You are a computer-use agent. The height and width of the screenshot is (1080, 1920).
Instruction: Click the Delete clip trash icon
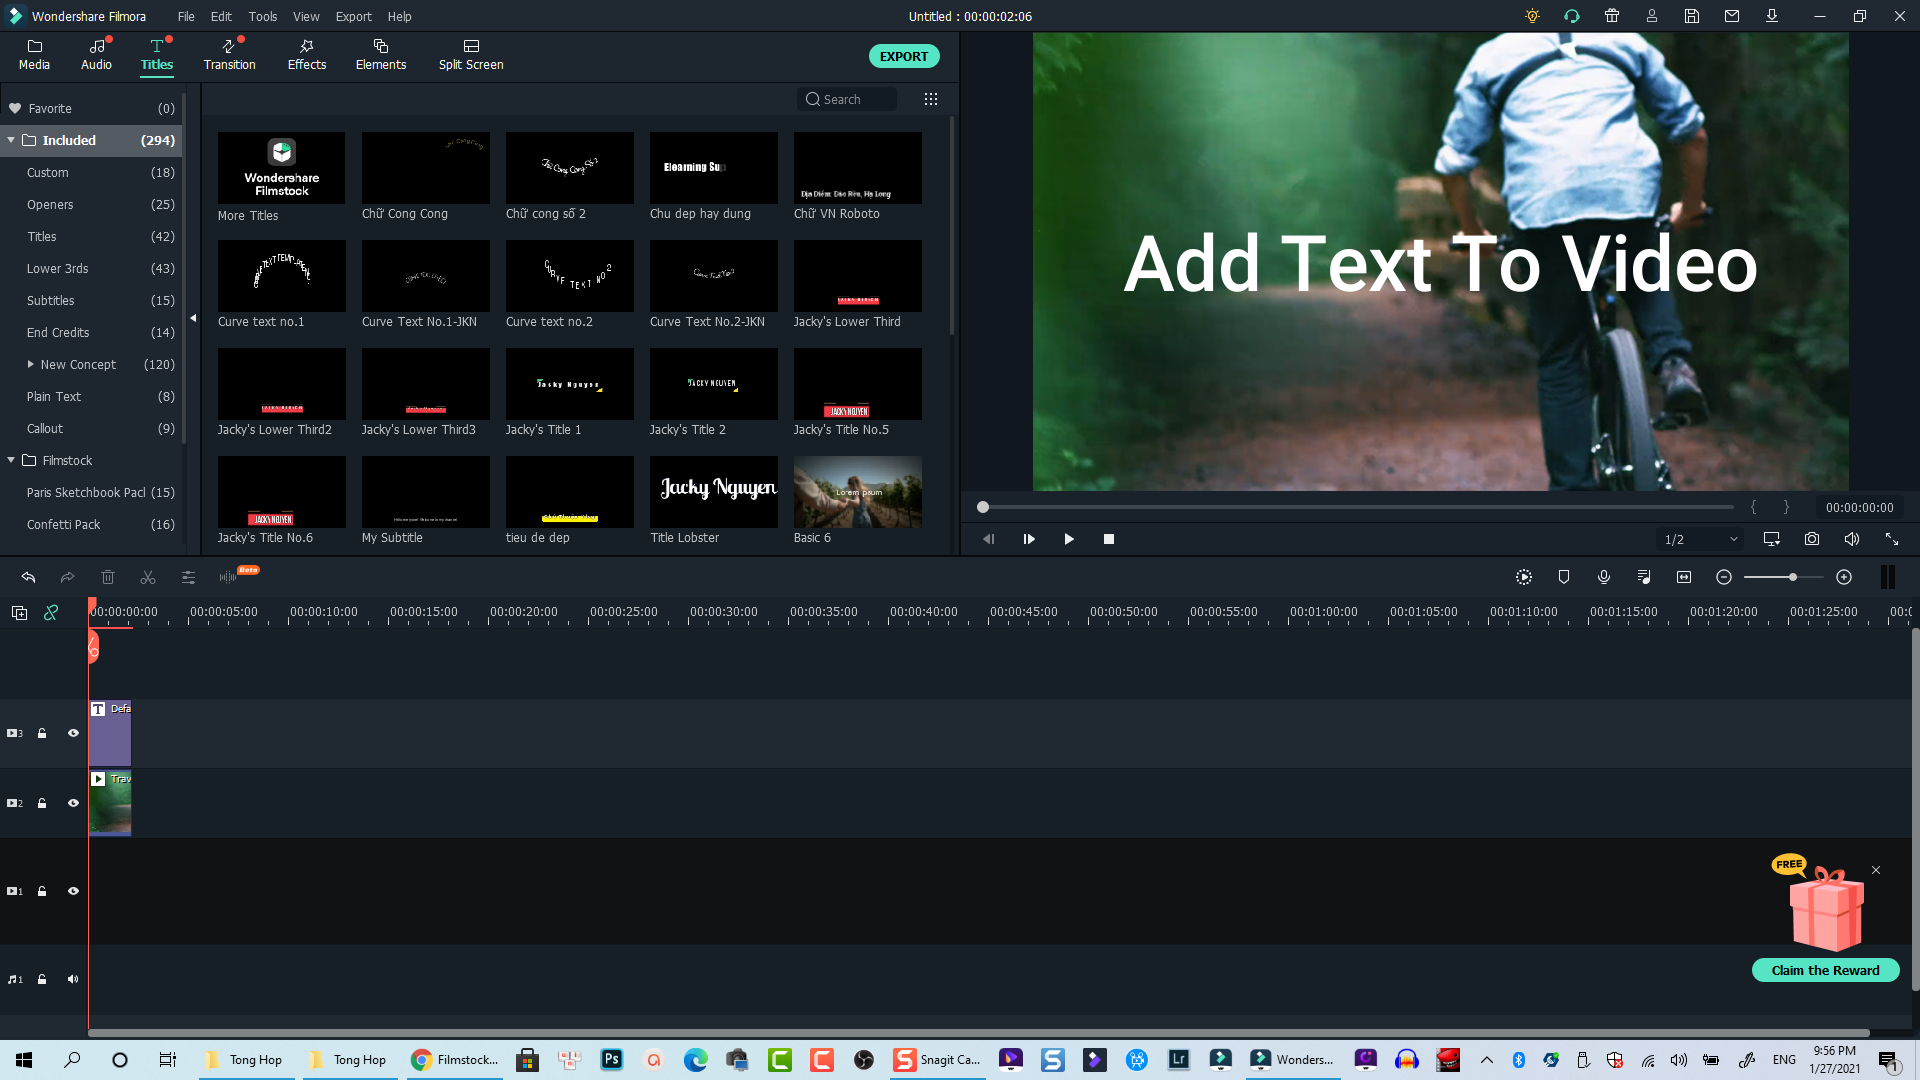point(108,577)
